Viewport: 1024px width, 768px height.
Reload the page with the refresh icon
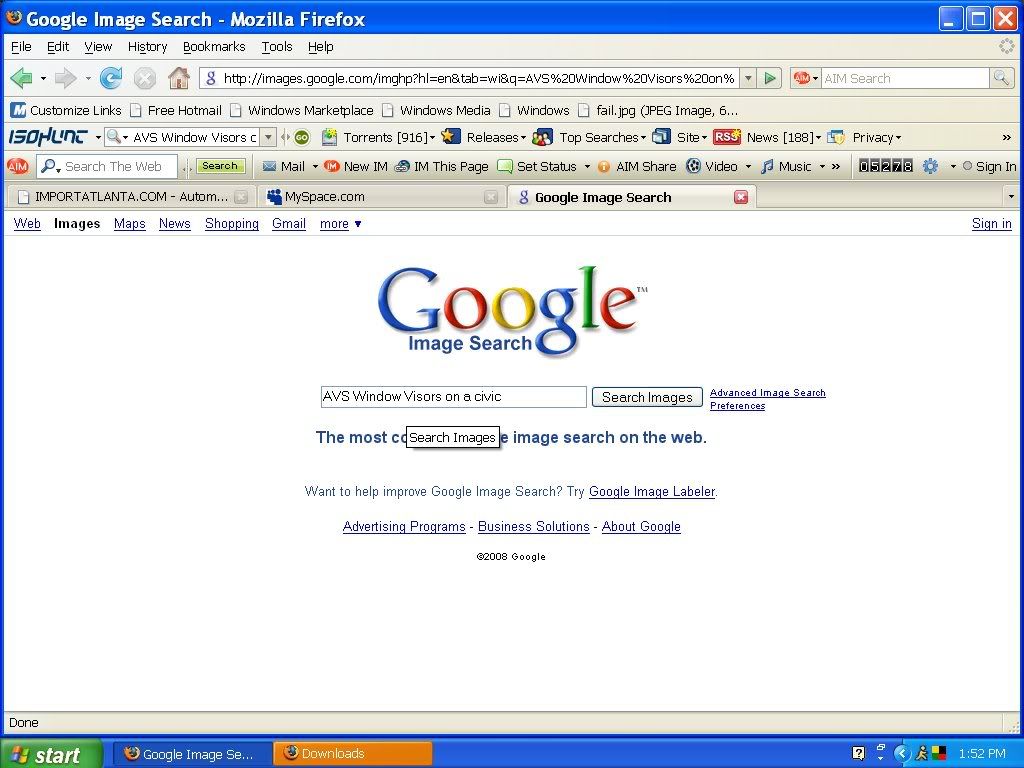click(111, 78)
